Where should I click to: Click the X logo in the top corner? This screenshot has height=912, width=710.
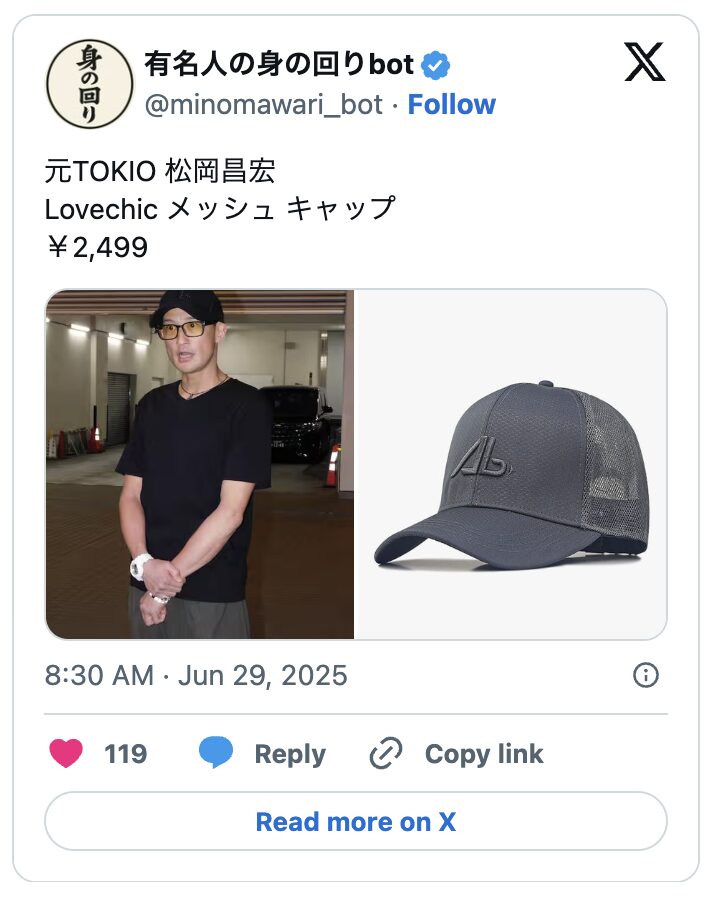[644, 64]
